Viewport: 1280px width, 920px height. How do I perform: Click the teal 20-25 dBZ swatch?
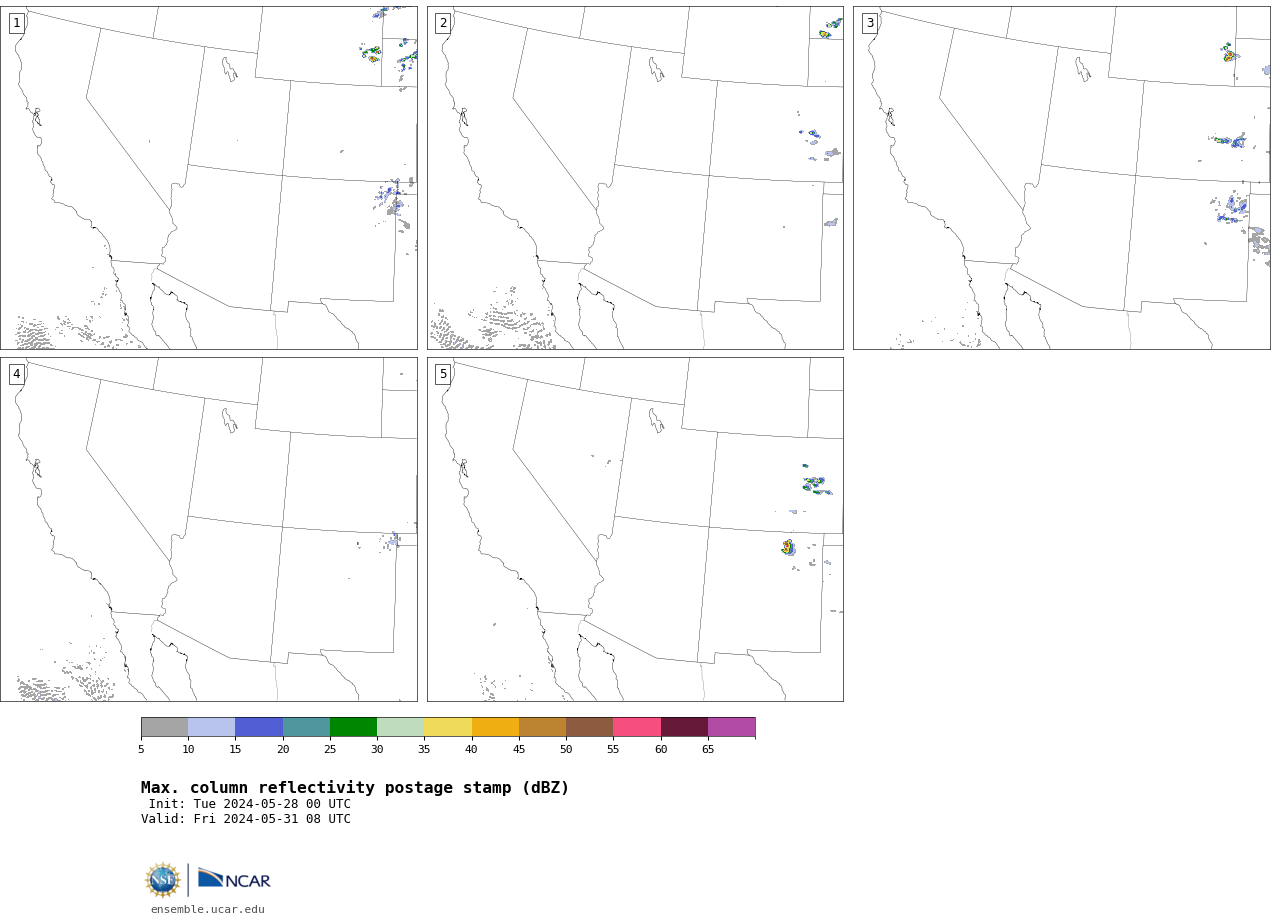point(306,727)
